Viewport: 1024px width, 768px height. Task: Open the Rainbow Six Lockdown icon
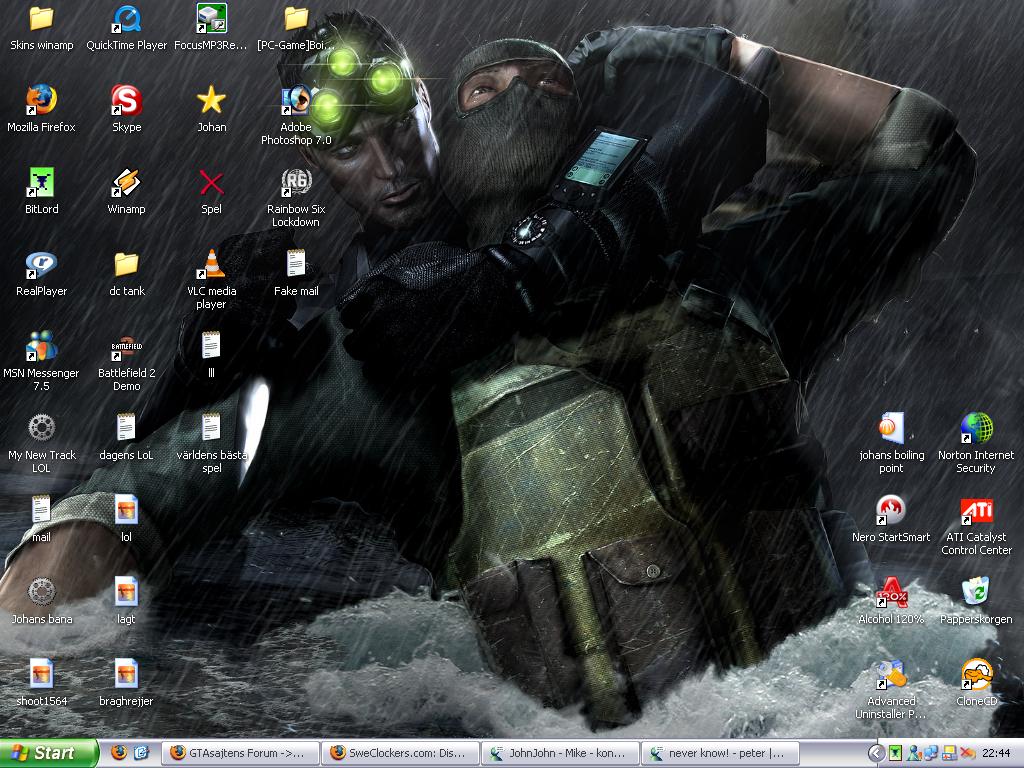[x=296, y=183]
